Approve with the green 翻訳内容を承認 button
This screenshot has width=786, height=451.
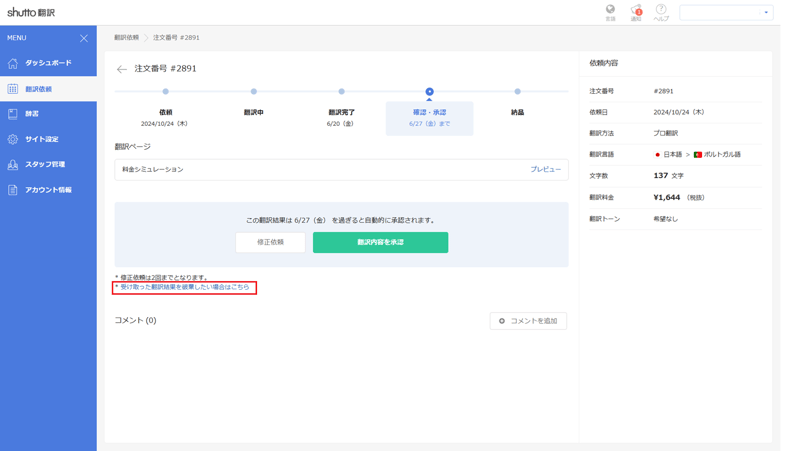(x=380, y=243)
